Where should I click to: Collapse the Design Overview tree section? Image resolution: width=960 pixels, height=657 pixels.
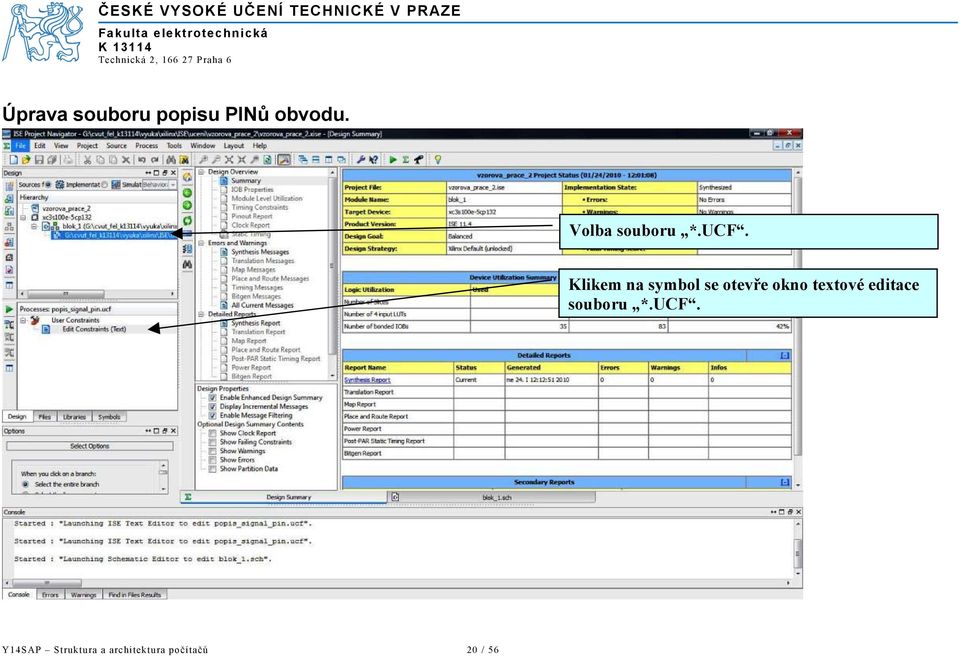point(201,172)
